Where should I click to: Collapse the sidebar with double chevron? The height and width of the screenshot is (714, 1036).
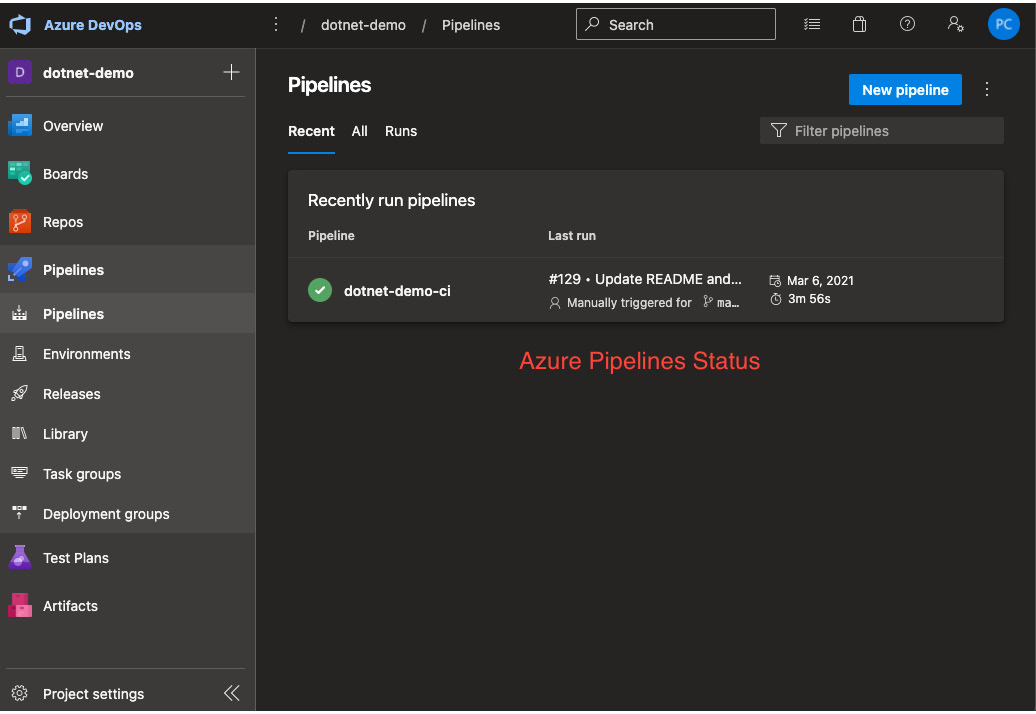click(x=232, y=693)
